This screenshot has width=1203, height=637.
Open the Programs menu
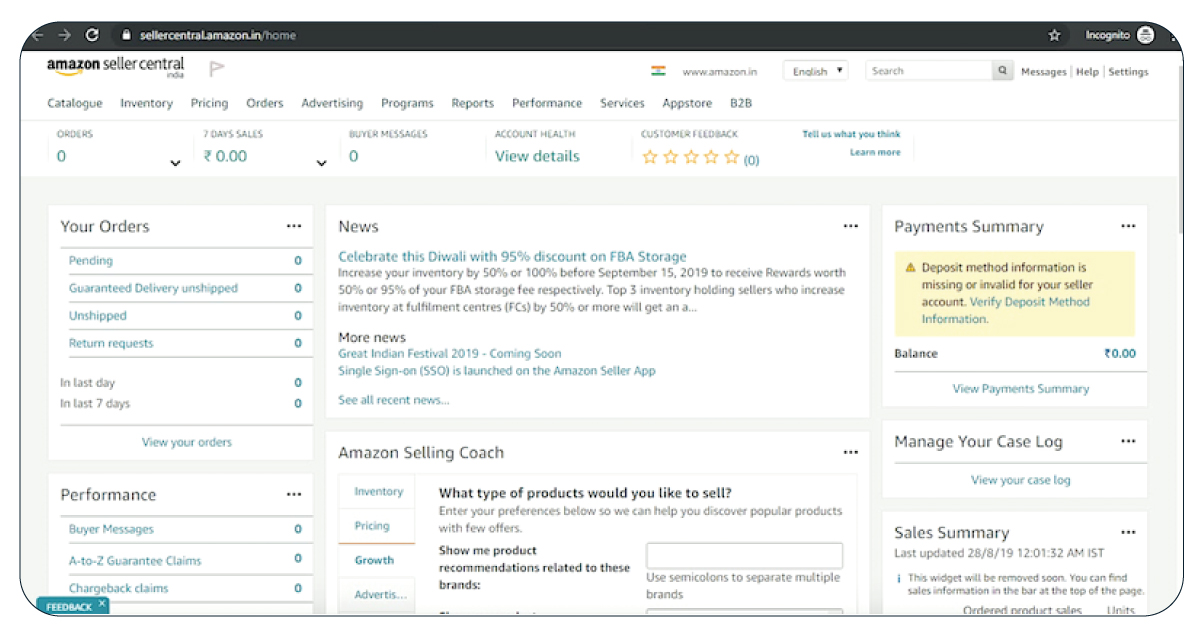[407, 103]
